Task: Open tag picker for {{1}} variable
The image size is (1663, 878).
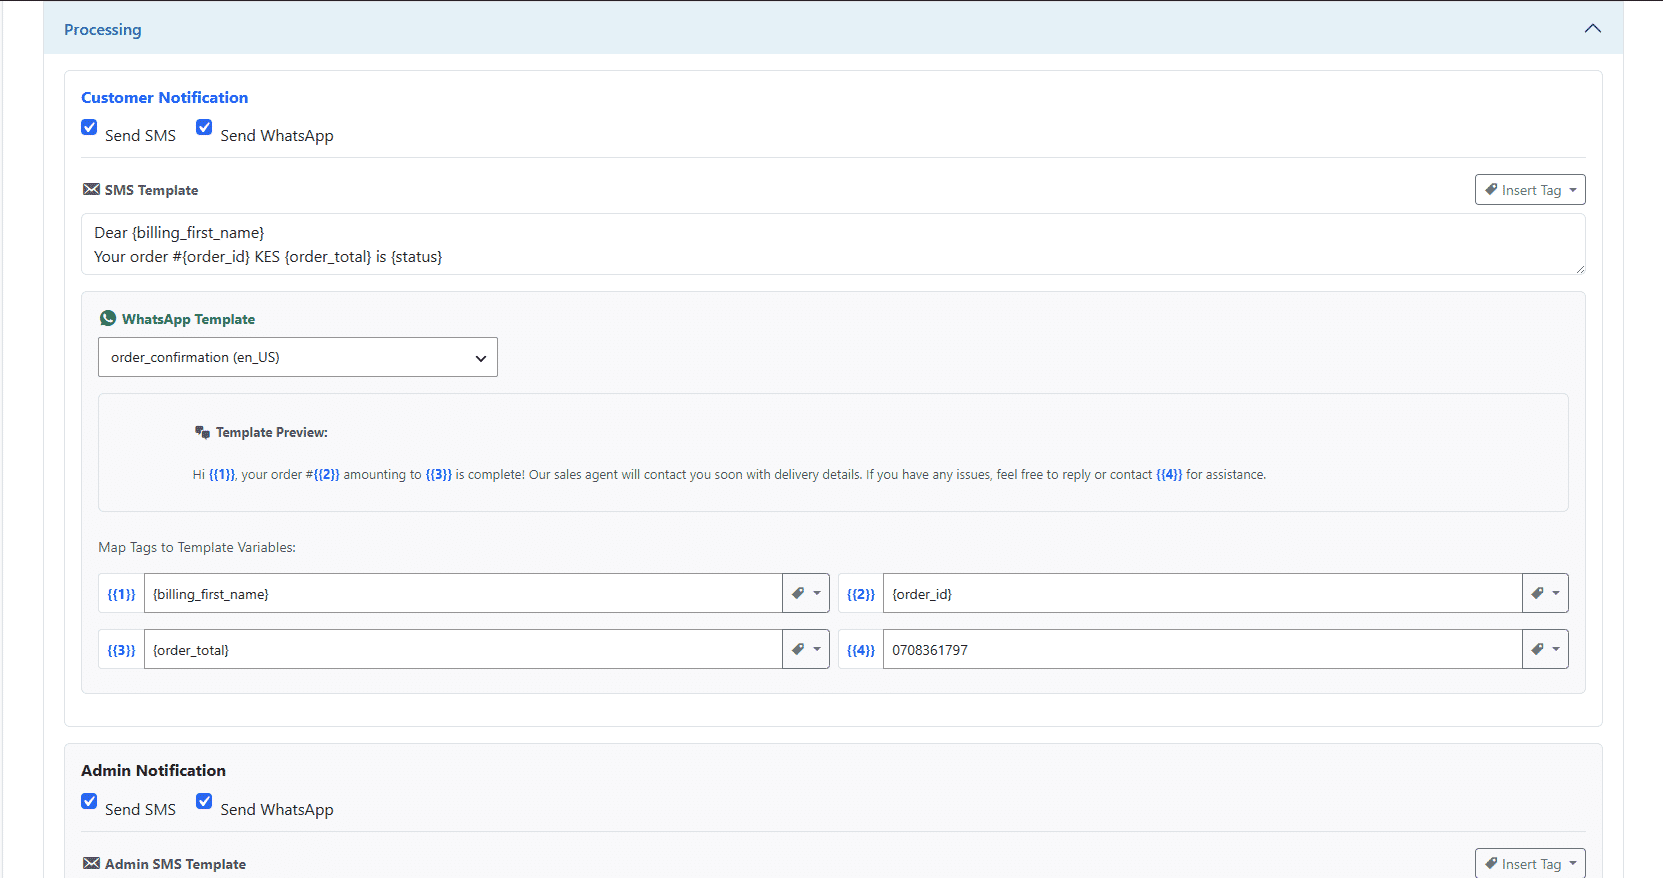Action: click(806, 593)
